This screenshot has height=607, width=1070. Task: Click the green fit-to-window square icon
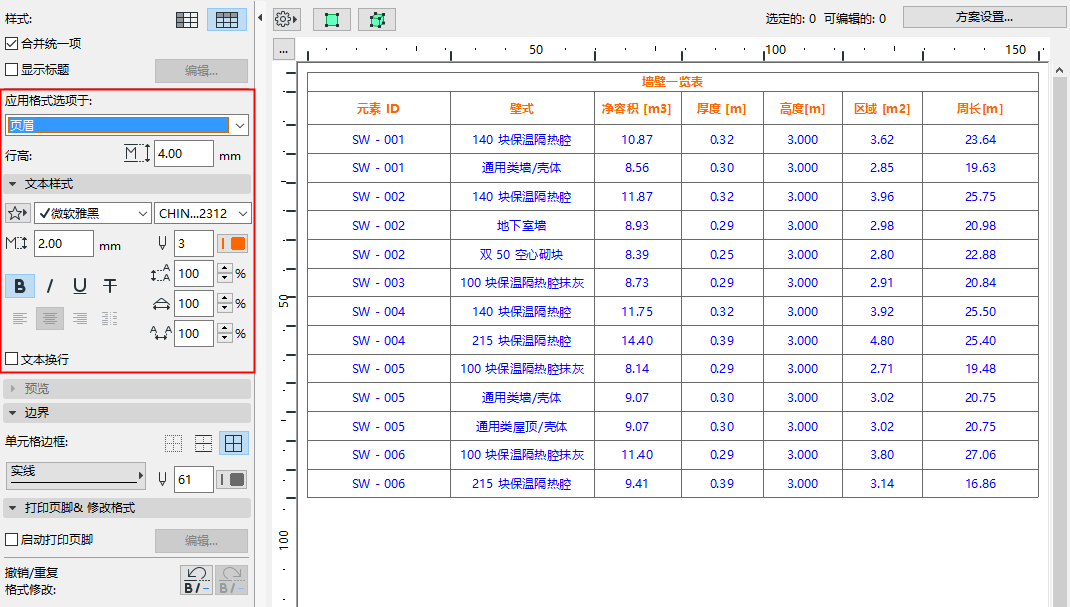pyautogui.click(x=332, y=20)
